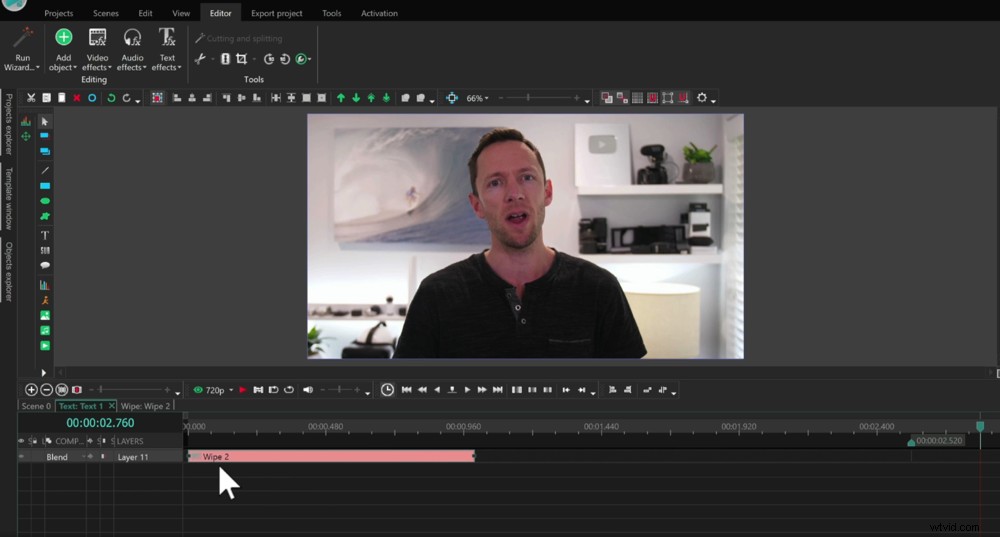Image resolution: width=1000 pixels, height=537 pixels.
Task: Click the red X delete icon
Action: 77,98
